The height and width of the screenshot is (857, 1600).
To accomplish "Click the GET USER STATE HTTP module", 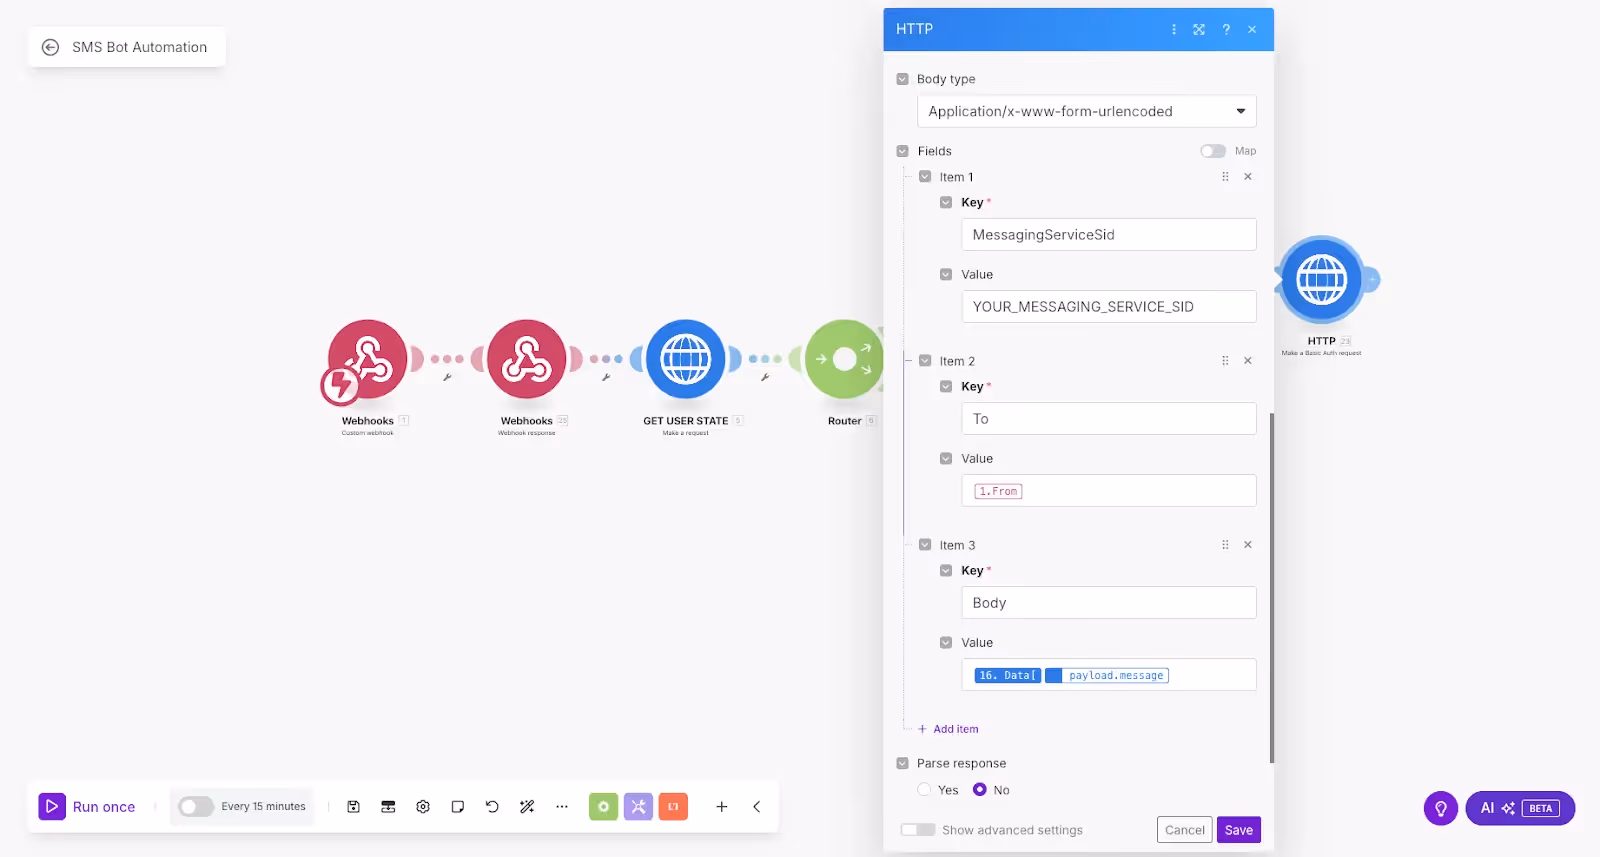I will click(686, 360).
